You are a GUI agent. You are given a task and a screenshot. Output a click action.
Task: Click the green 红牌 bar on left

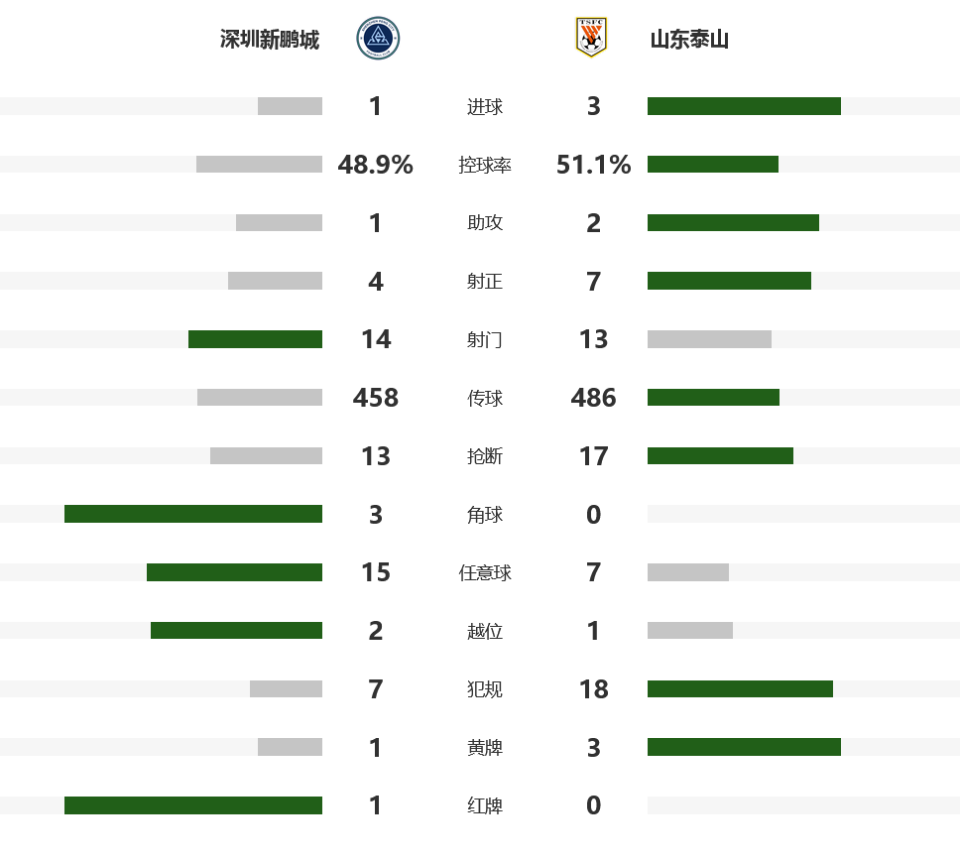pos(193,805)
